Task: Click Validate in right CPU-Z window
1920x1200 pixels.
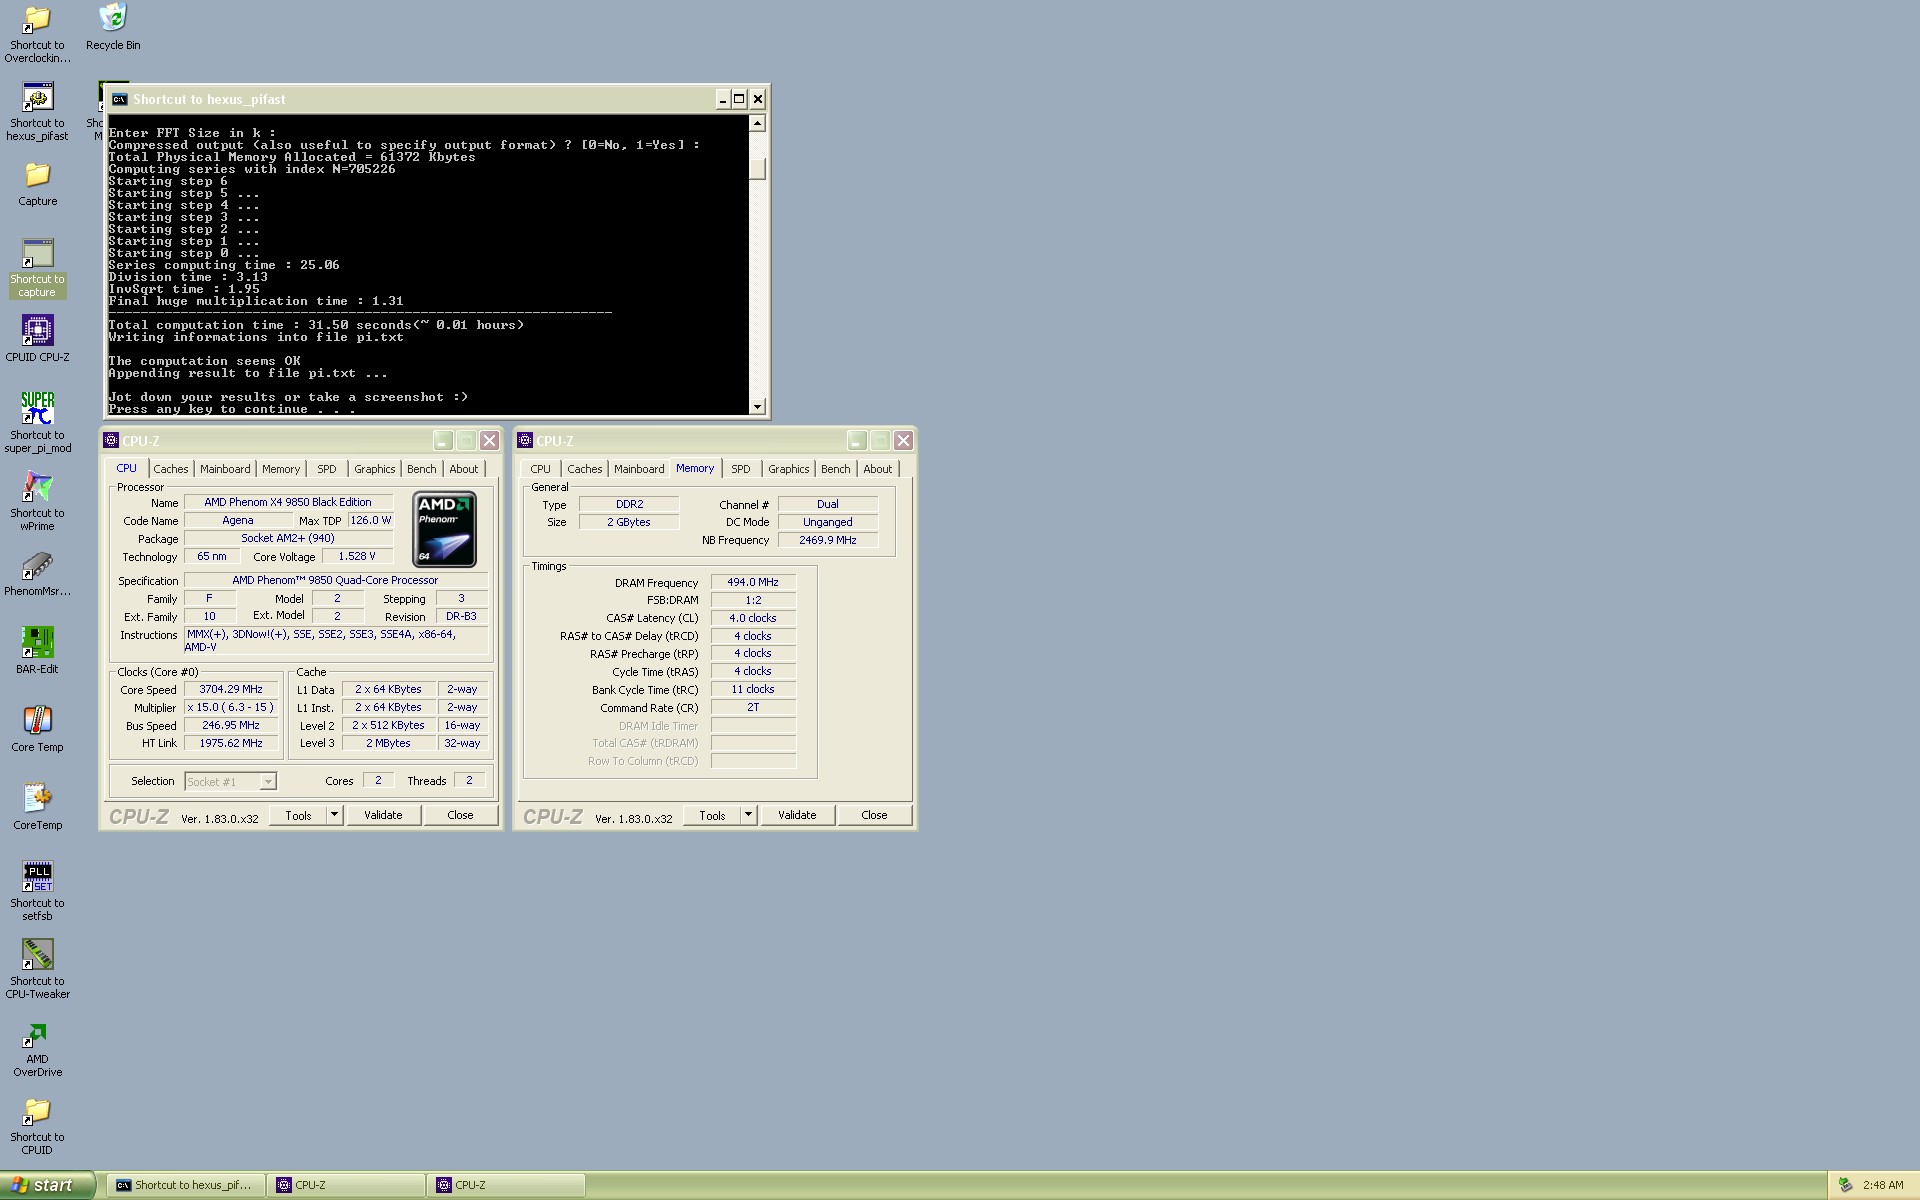Action: coord(797,815)
